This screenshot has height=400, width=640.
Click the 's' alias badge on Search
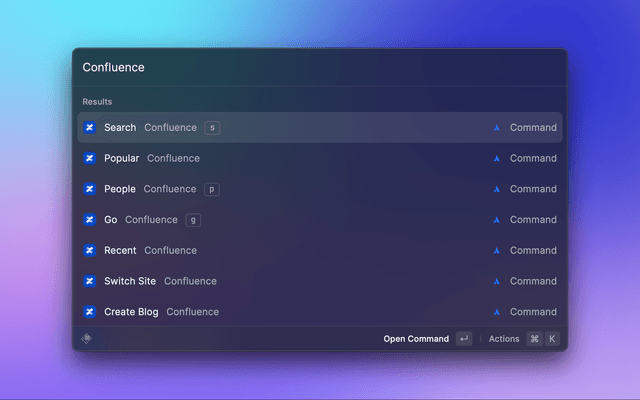click(212, 128)
